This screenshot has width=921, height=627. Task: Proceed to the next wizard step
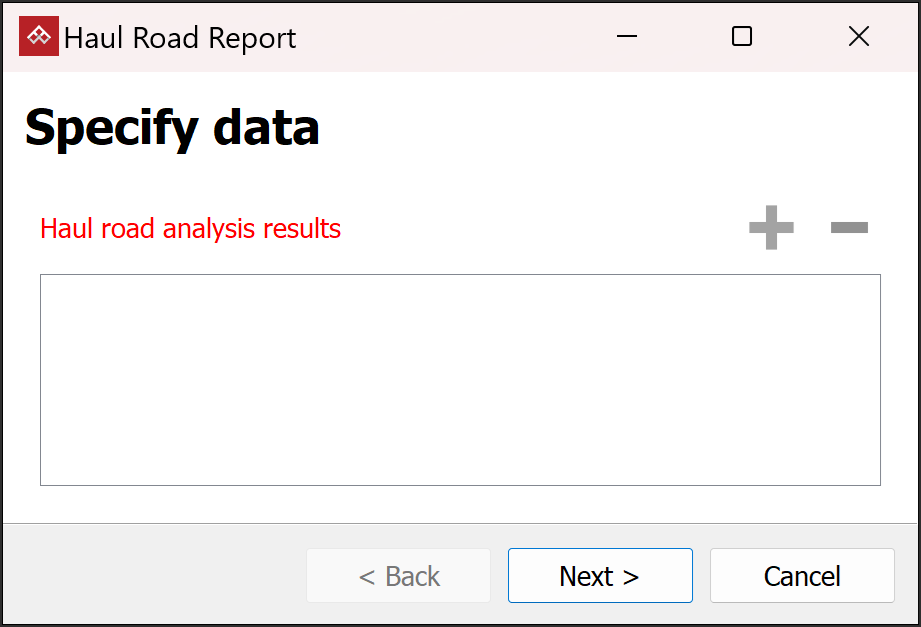pos(600,576)
